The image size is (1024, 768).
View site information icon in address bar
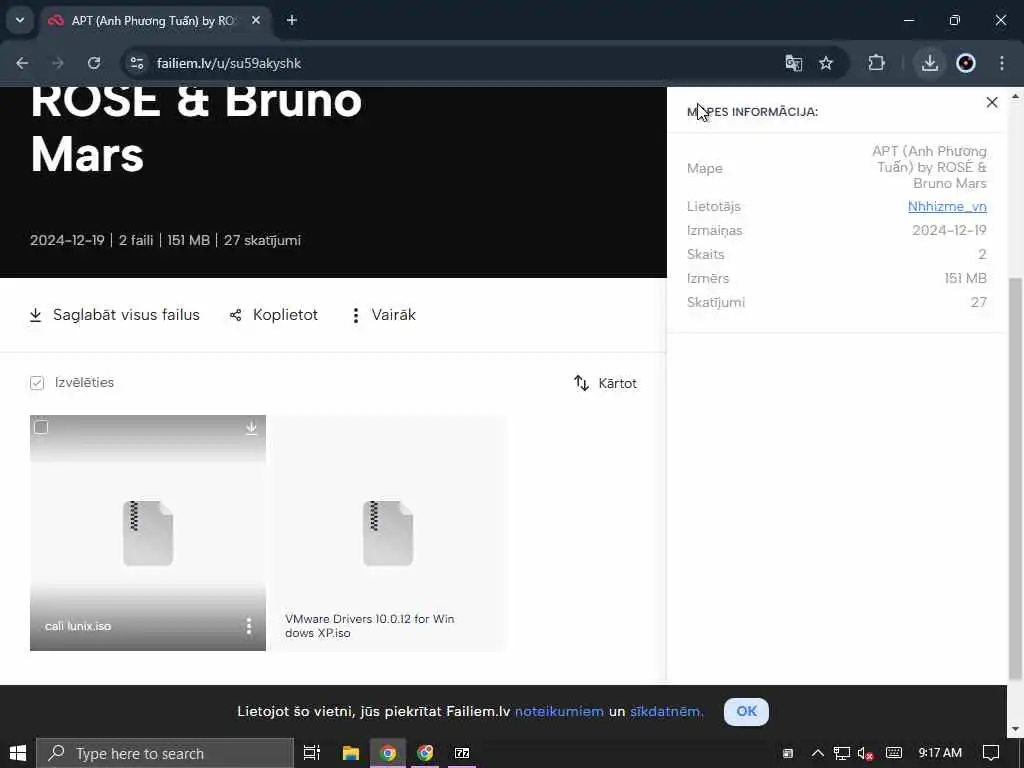136,63
